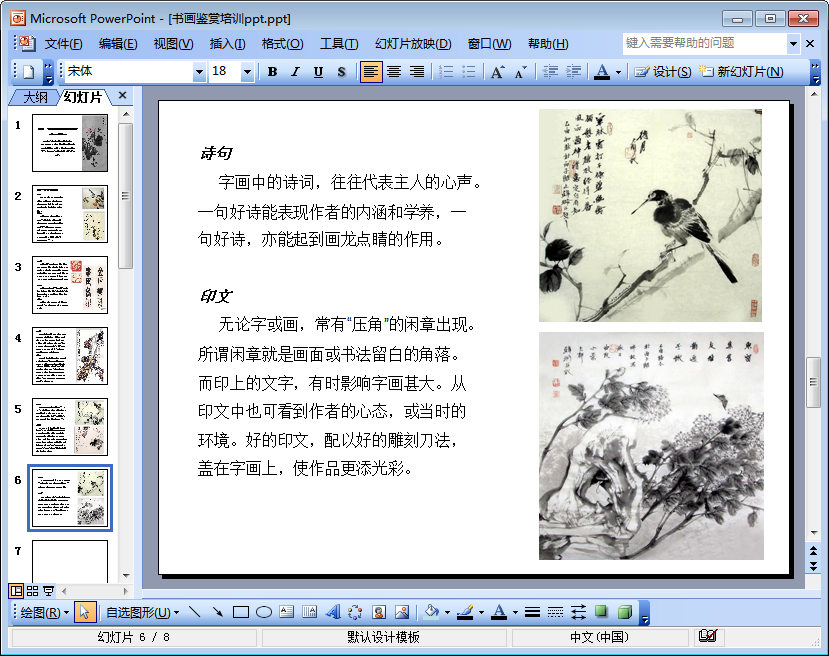Open the 格式(O) menu

tap(282, 44)
